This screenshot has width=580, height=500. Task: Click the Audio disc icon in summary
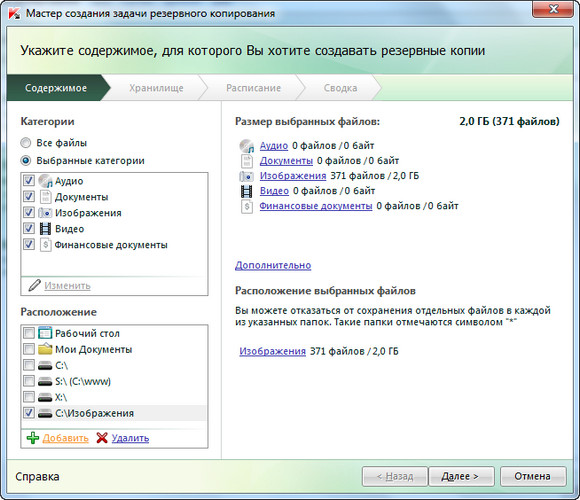point(247,146)
